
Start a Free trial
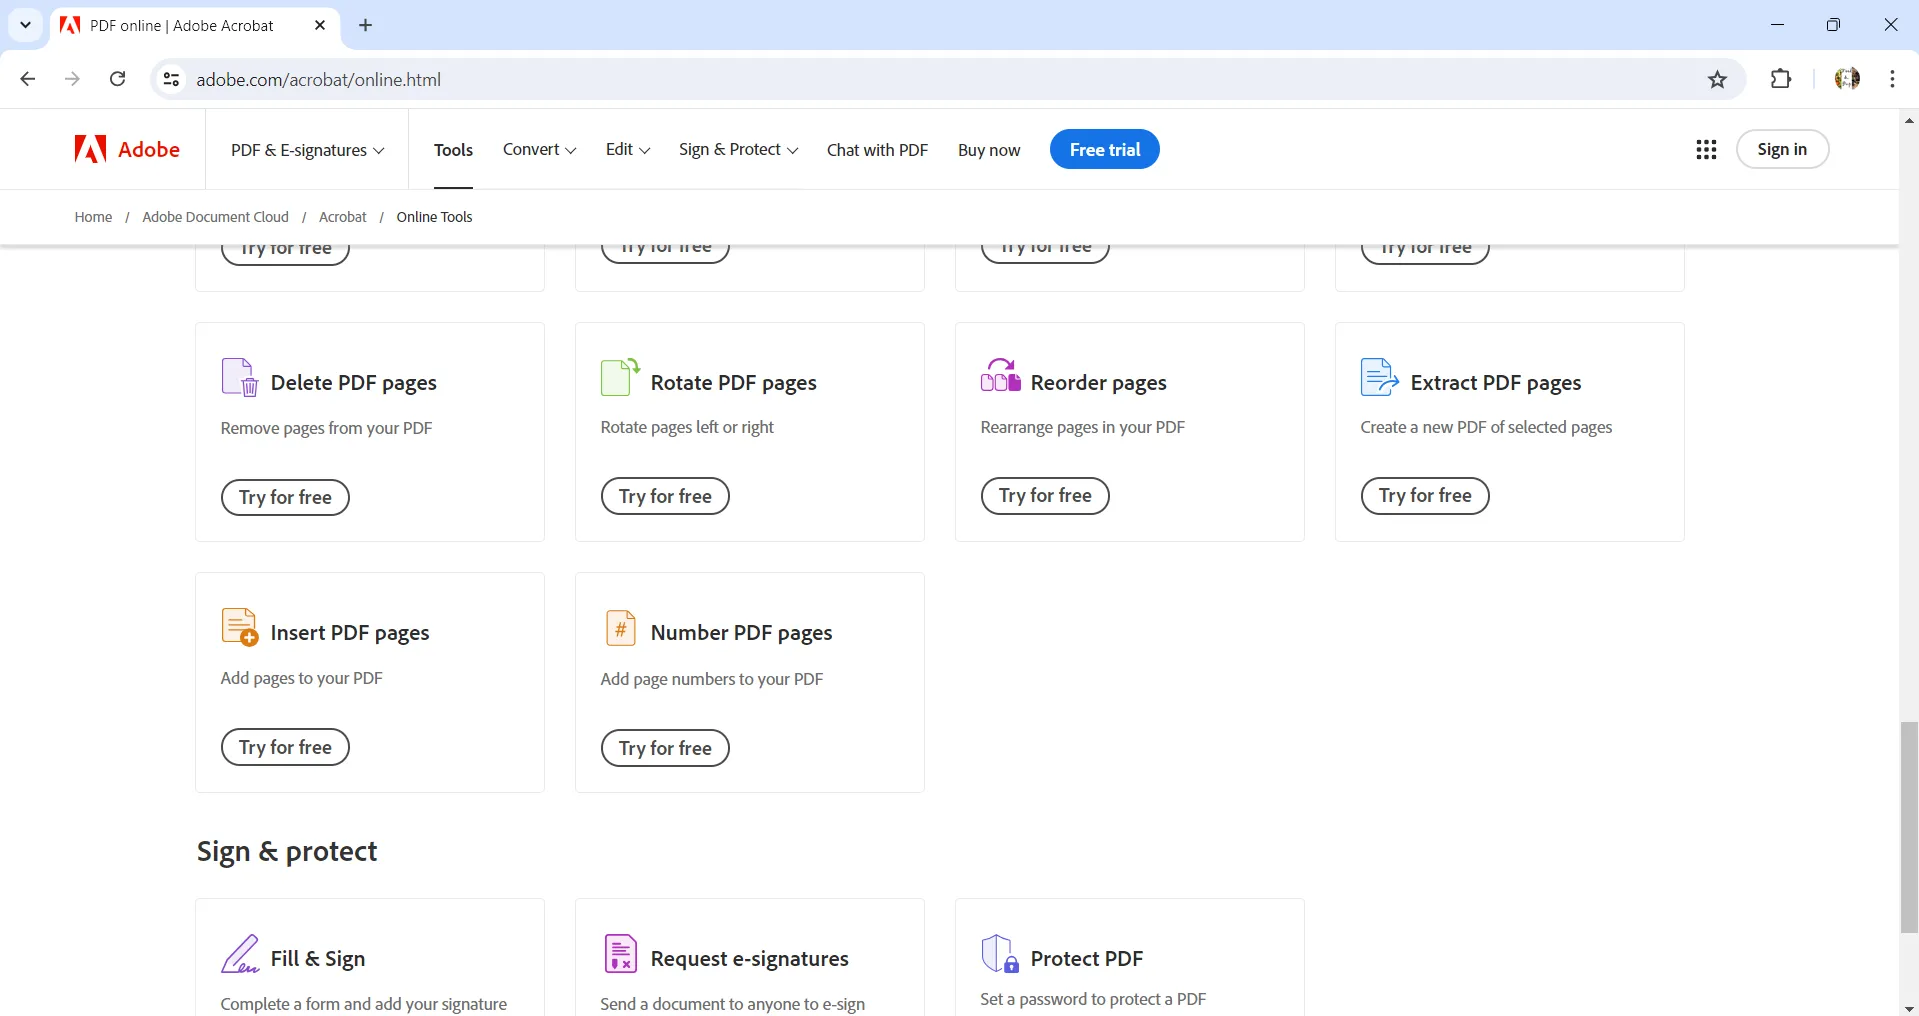pyautogui.click(x=1105, y=149)
